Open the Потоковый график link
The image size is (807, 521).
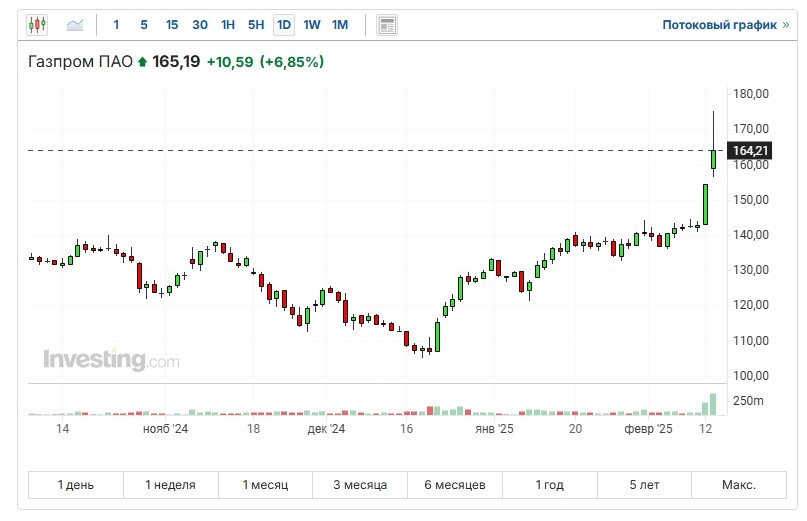tap(725, 25)
